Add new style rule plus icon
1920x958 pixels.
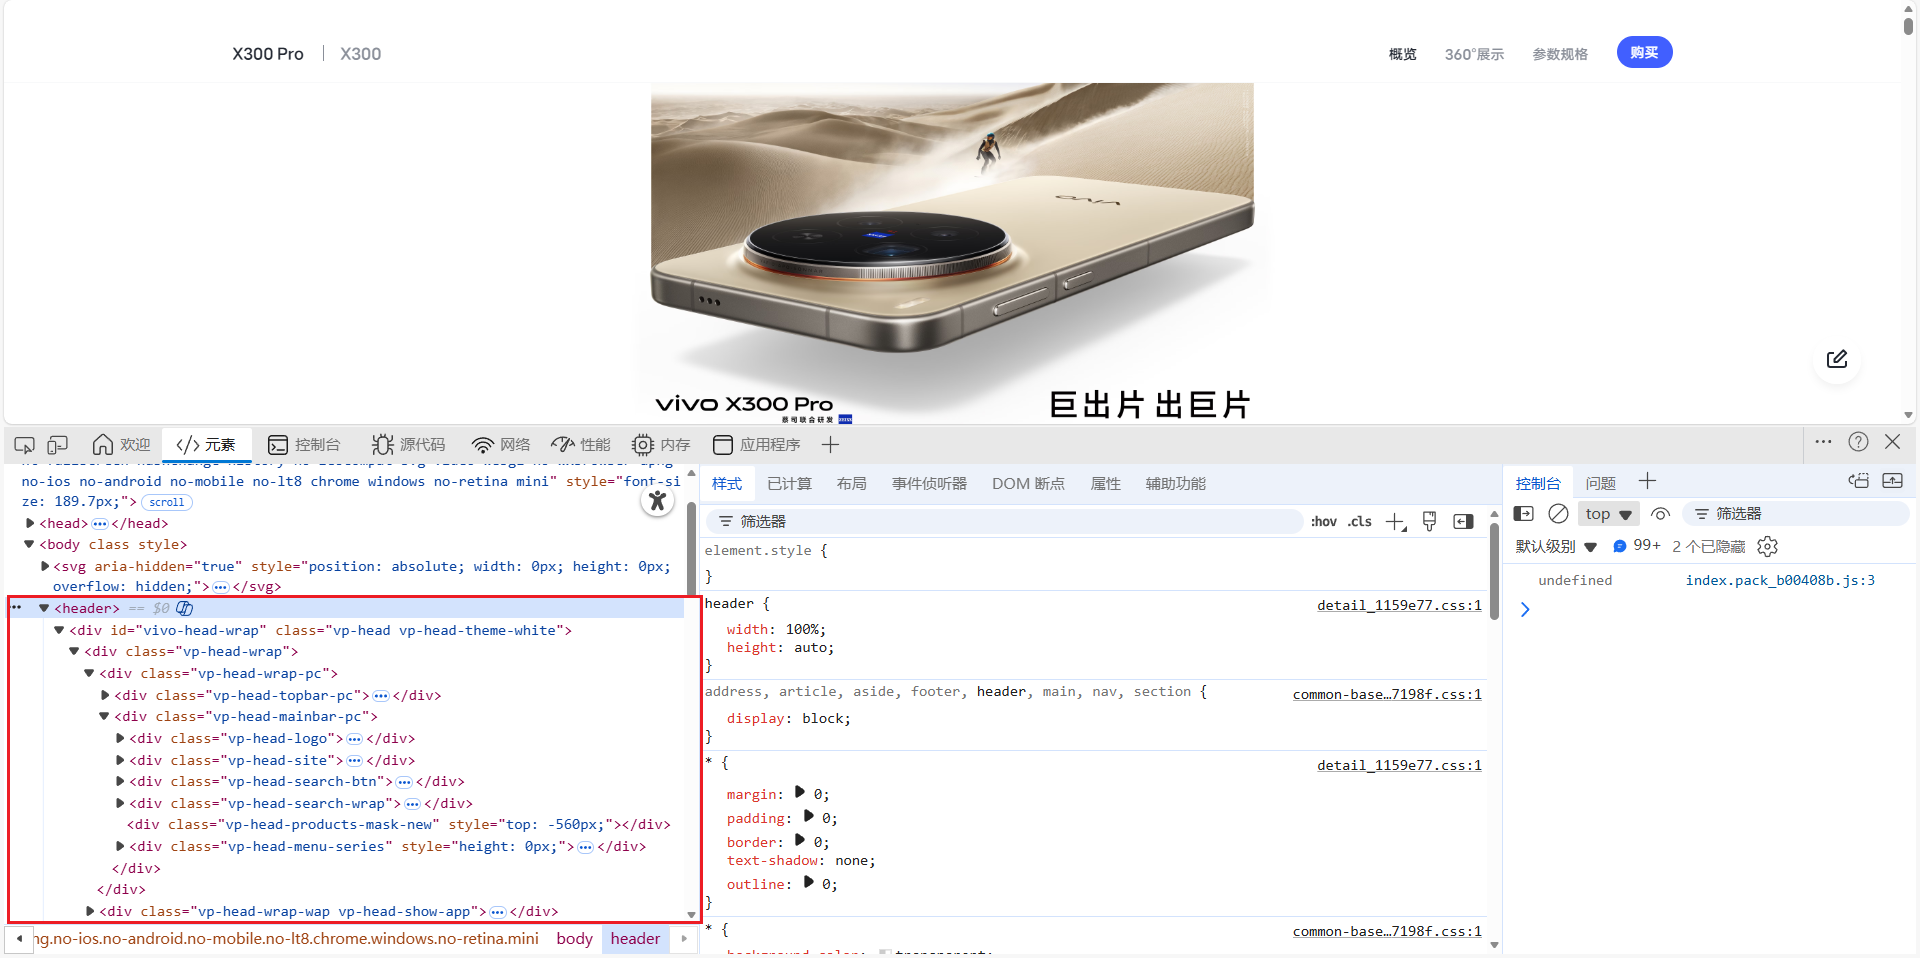(x=1395, y=522)
